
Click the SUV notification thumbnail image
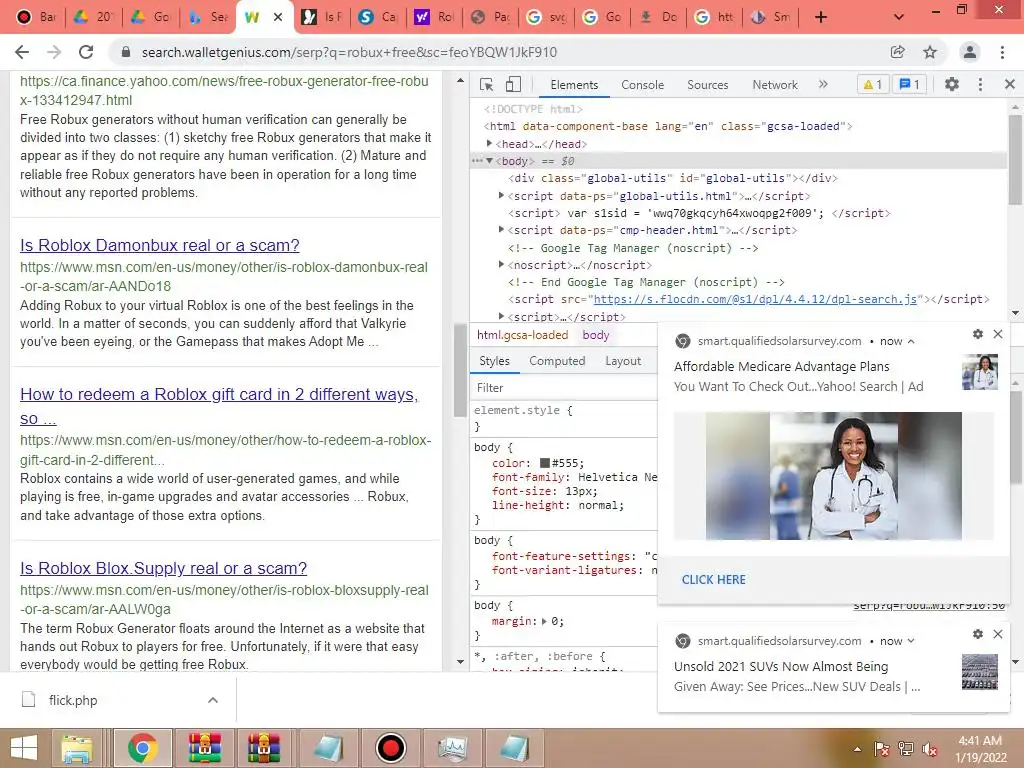pos(980,672)
